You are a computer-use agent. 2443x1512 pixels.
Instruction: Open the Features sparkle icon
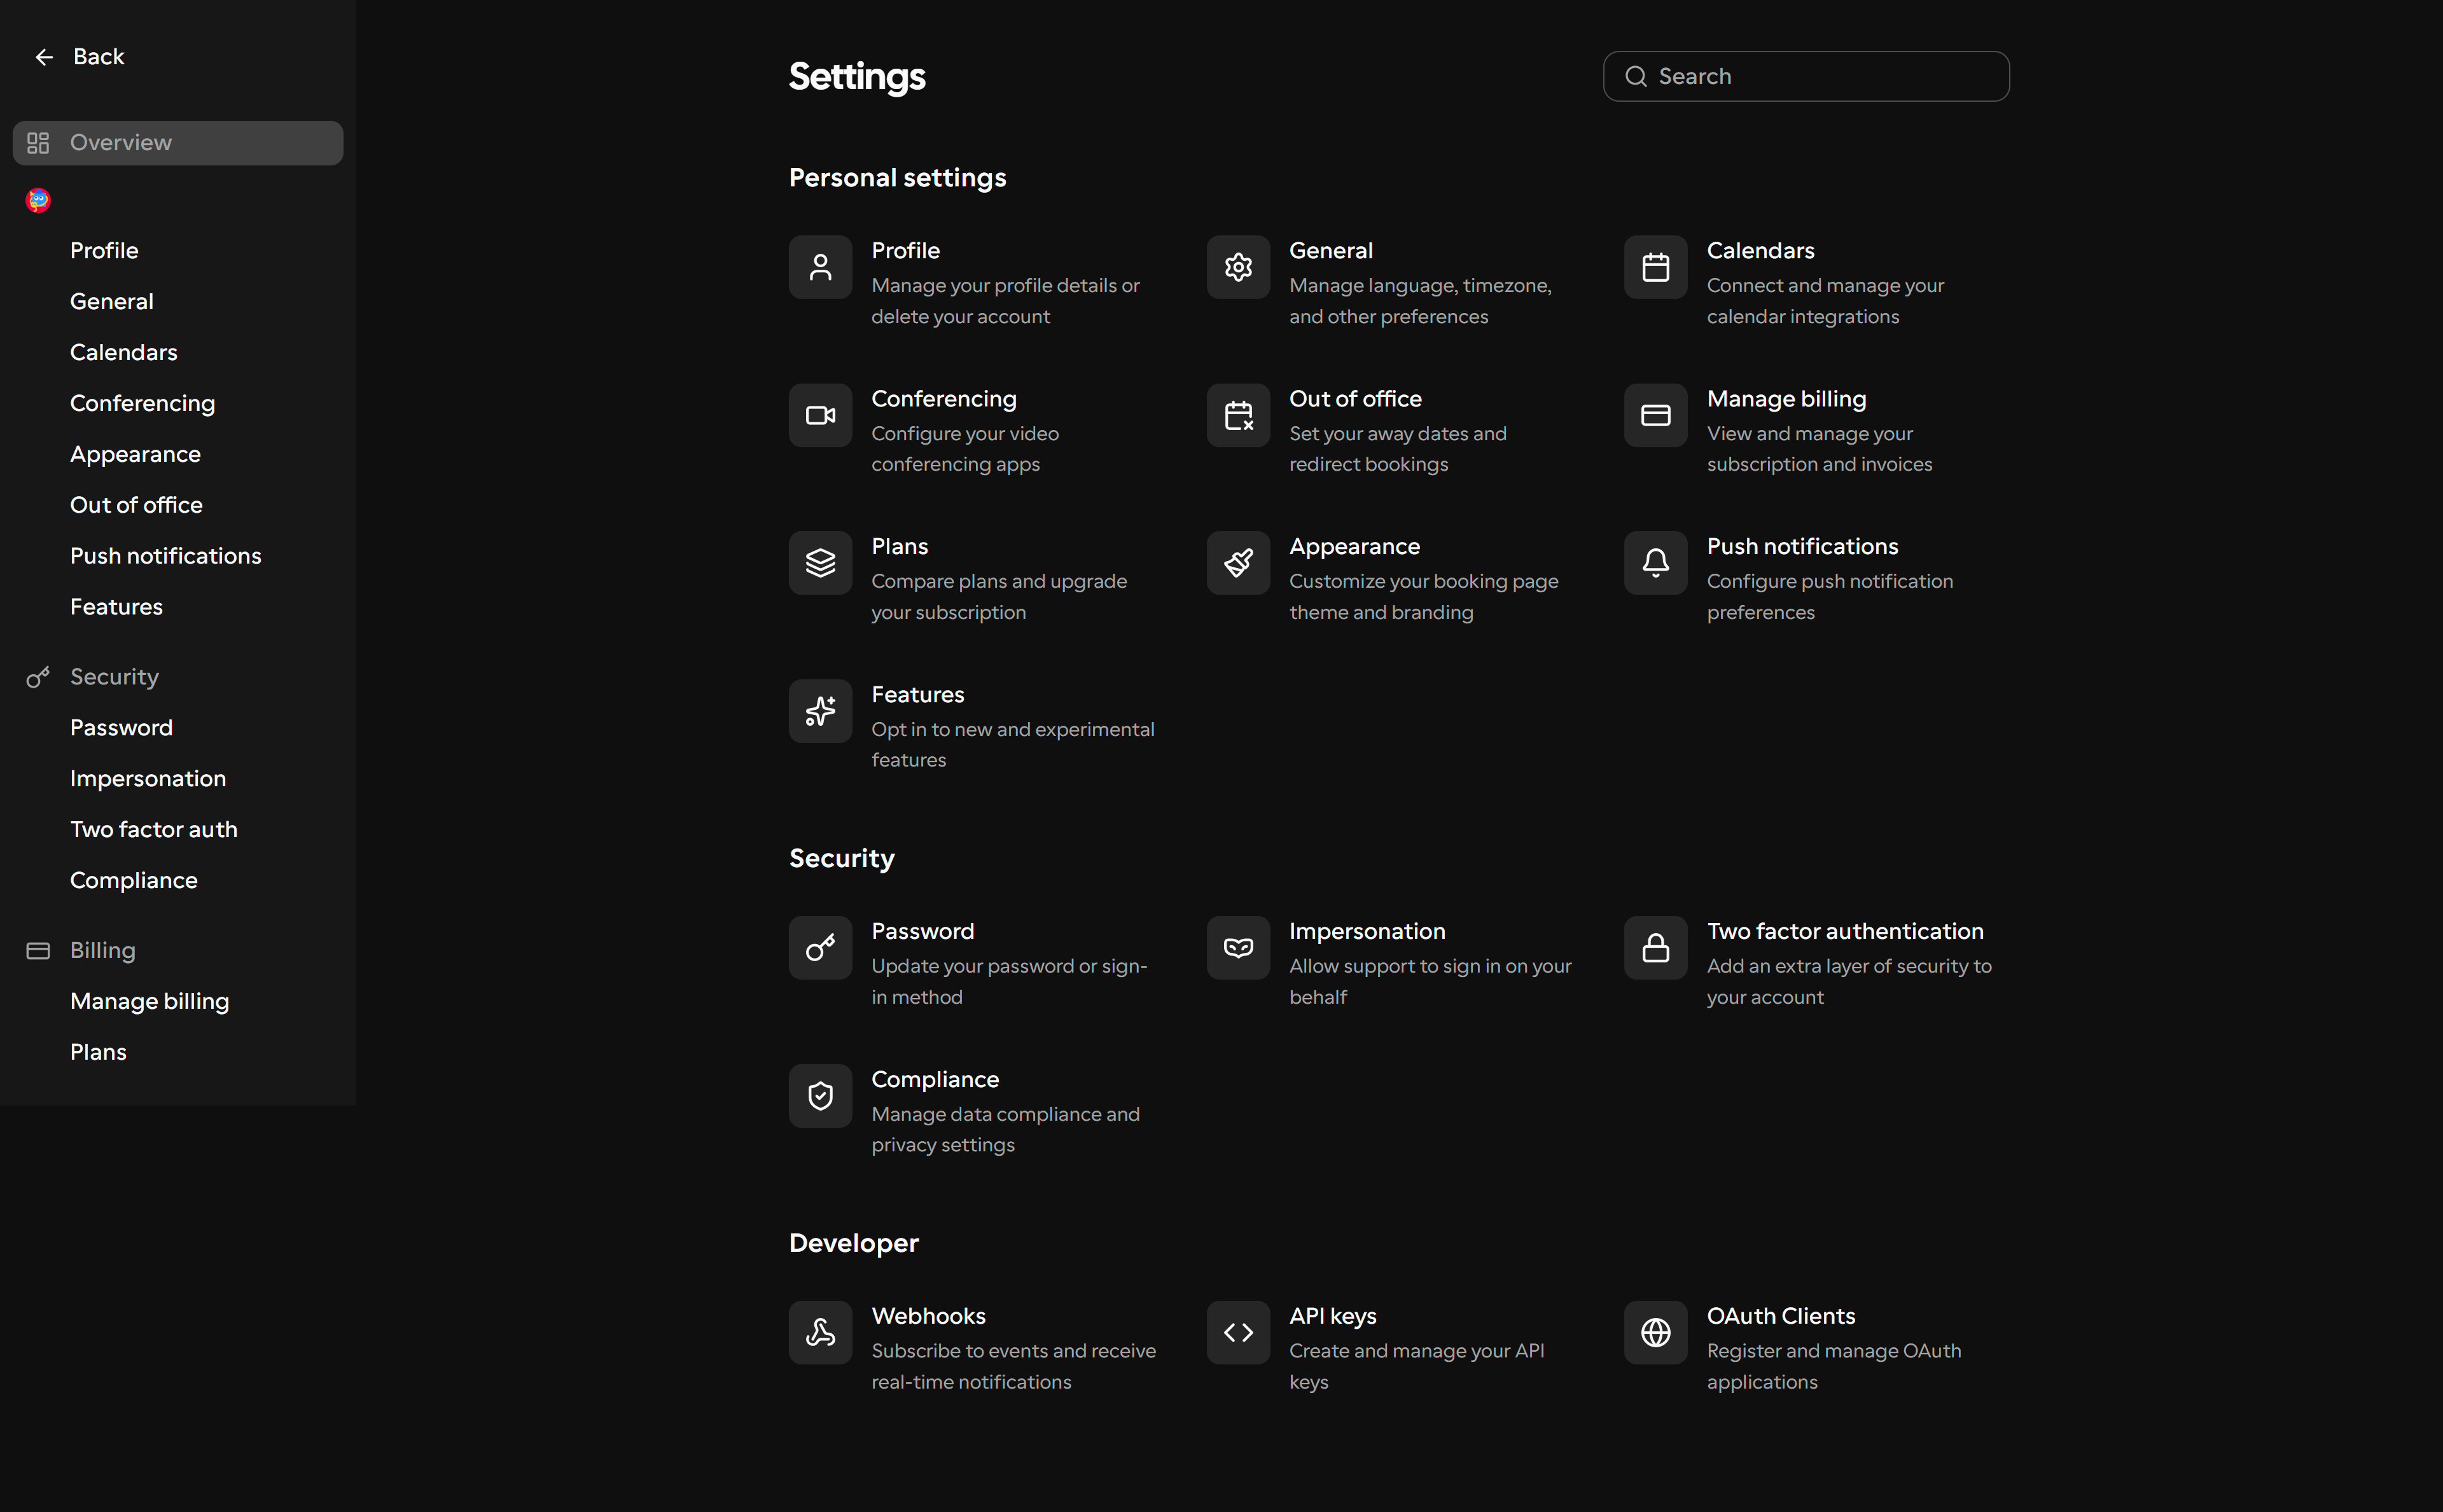click(820, 711)
